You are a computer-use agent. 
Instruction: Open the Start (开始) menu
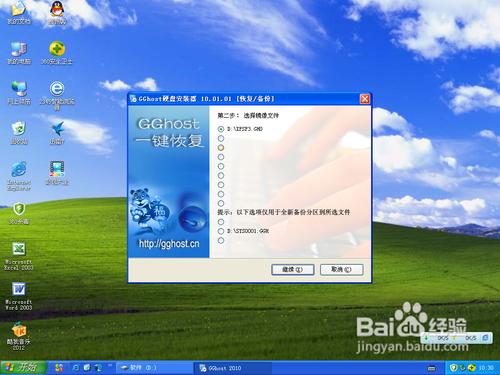[x=23, y=368]
